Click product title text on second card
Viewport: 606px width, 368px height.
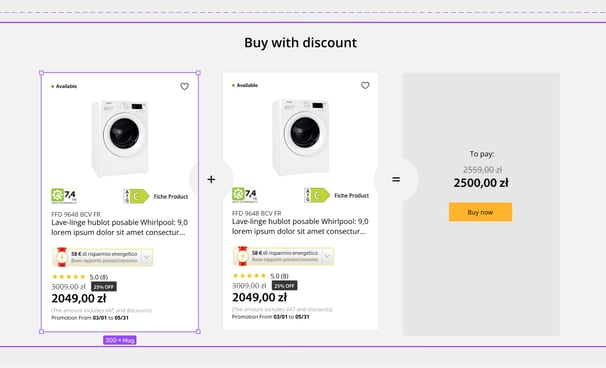300,226
